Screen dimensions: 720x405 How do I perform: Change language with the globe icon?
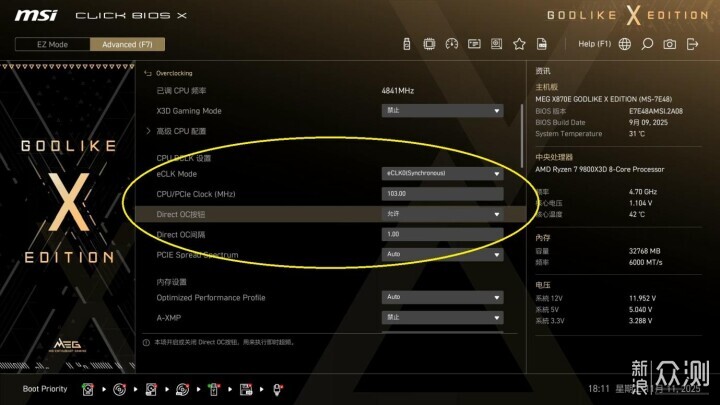[624, 44]
